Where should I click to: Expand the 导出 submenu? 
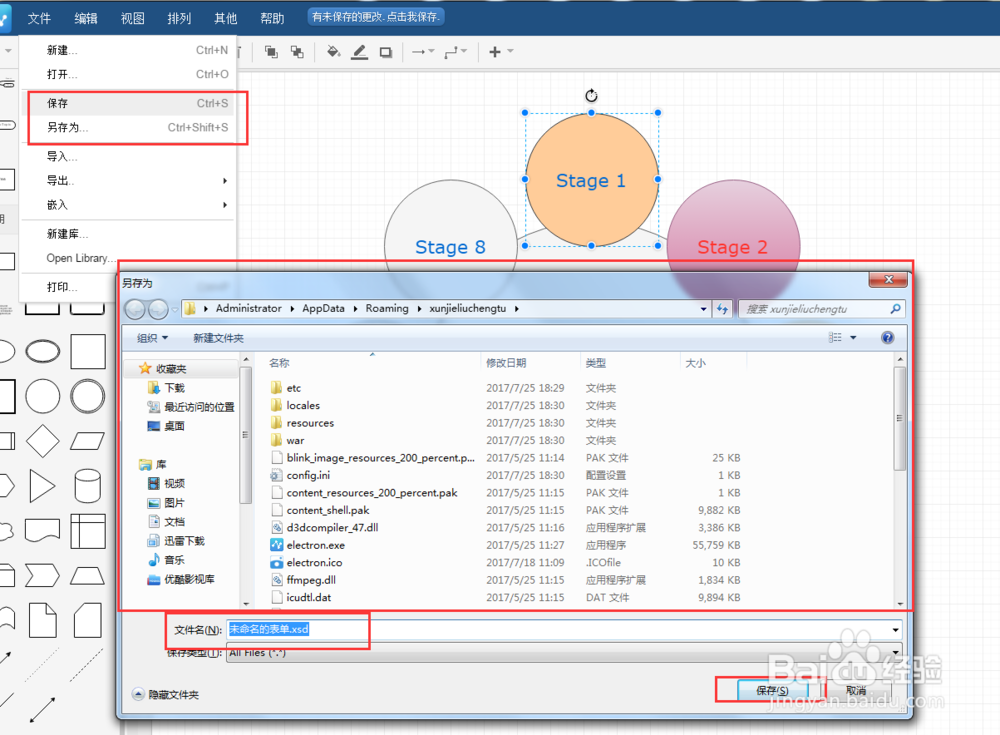tap(128, 181)
